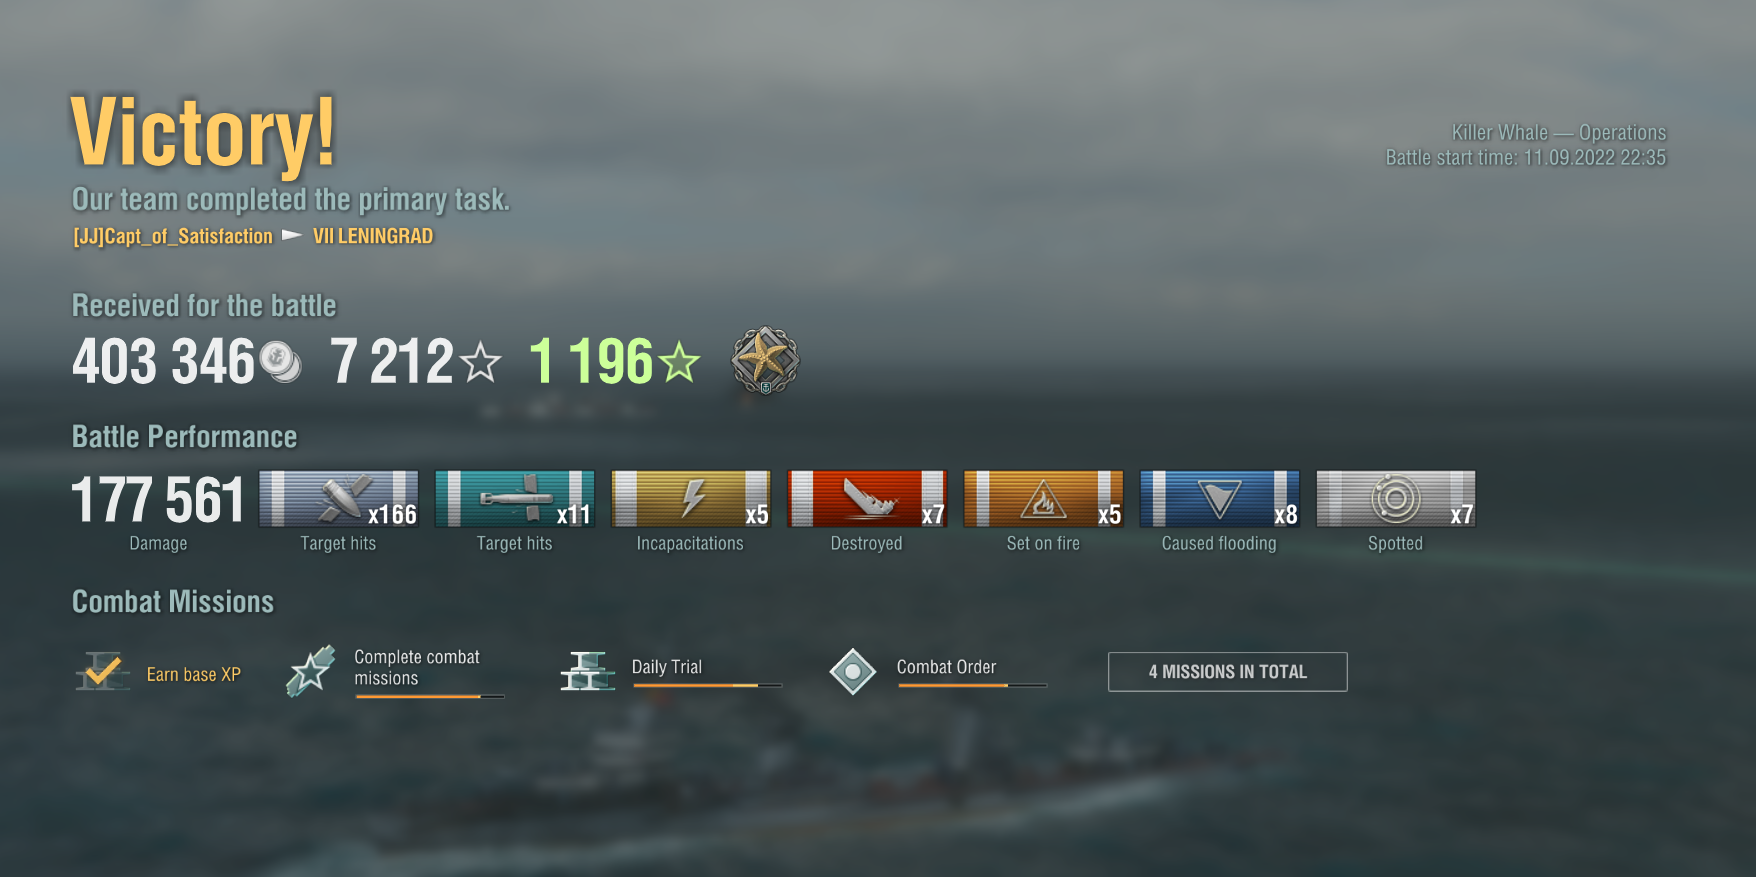Click the starfish achievement badge
The width and height of the screenshot is (1757, 878).
click(765, 360)
